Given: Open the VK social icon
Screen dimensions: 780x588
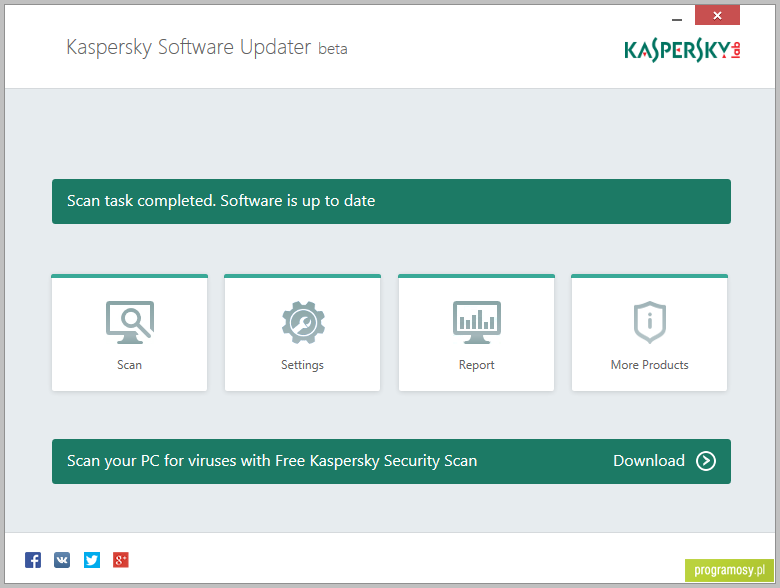Looking at the screenshot, I should (x=62, y=560).
